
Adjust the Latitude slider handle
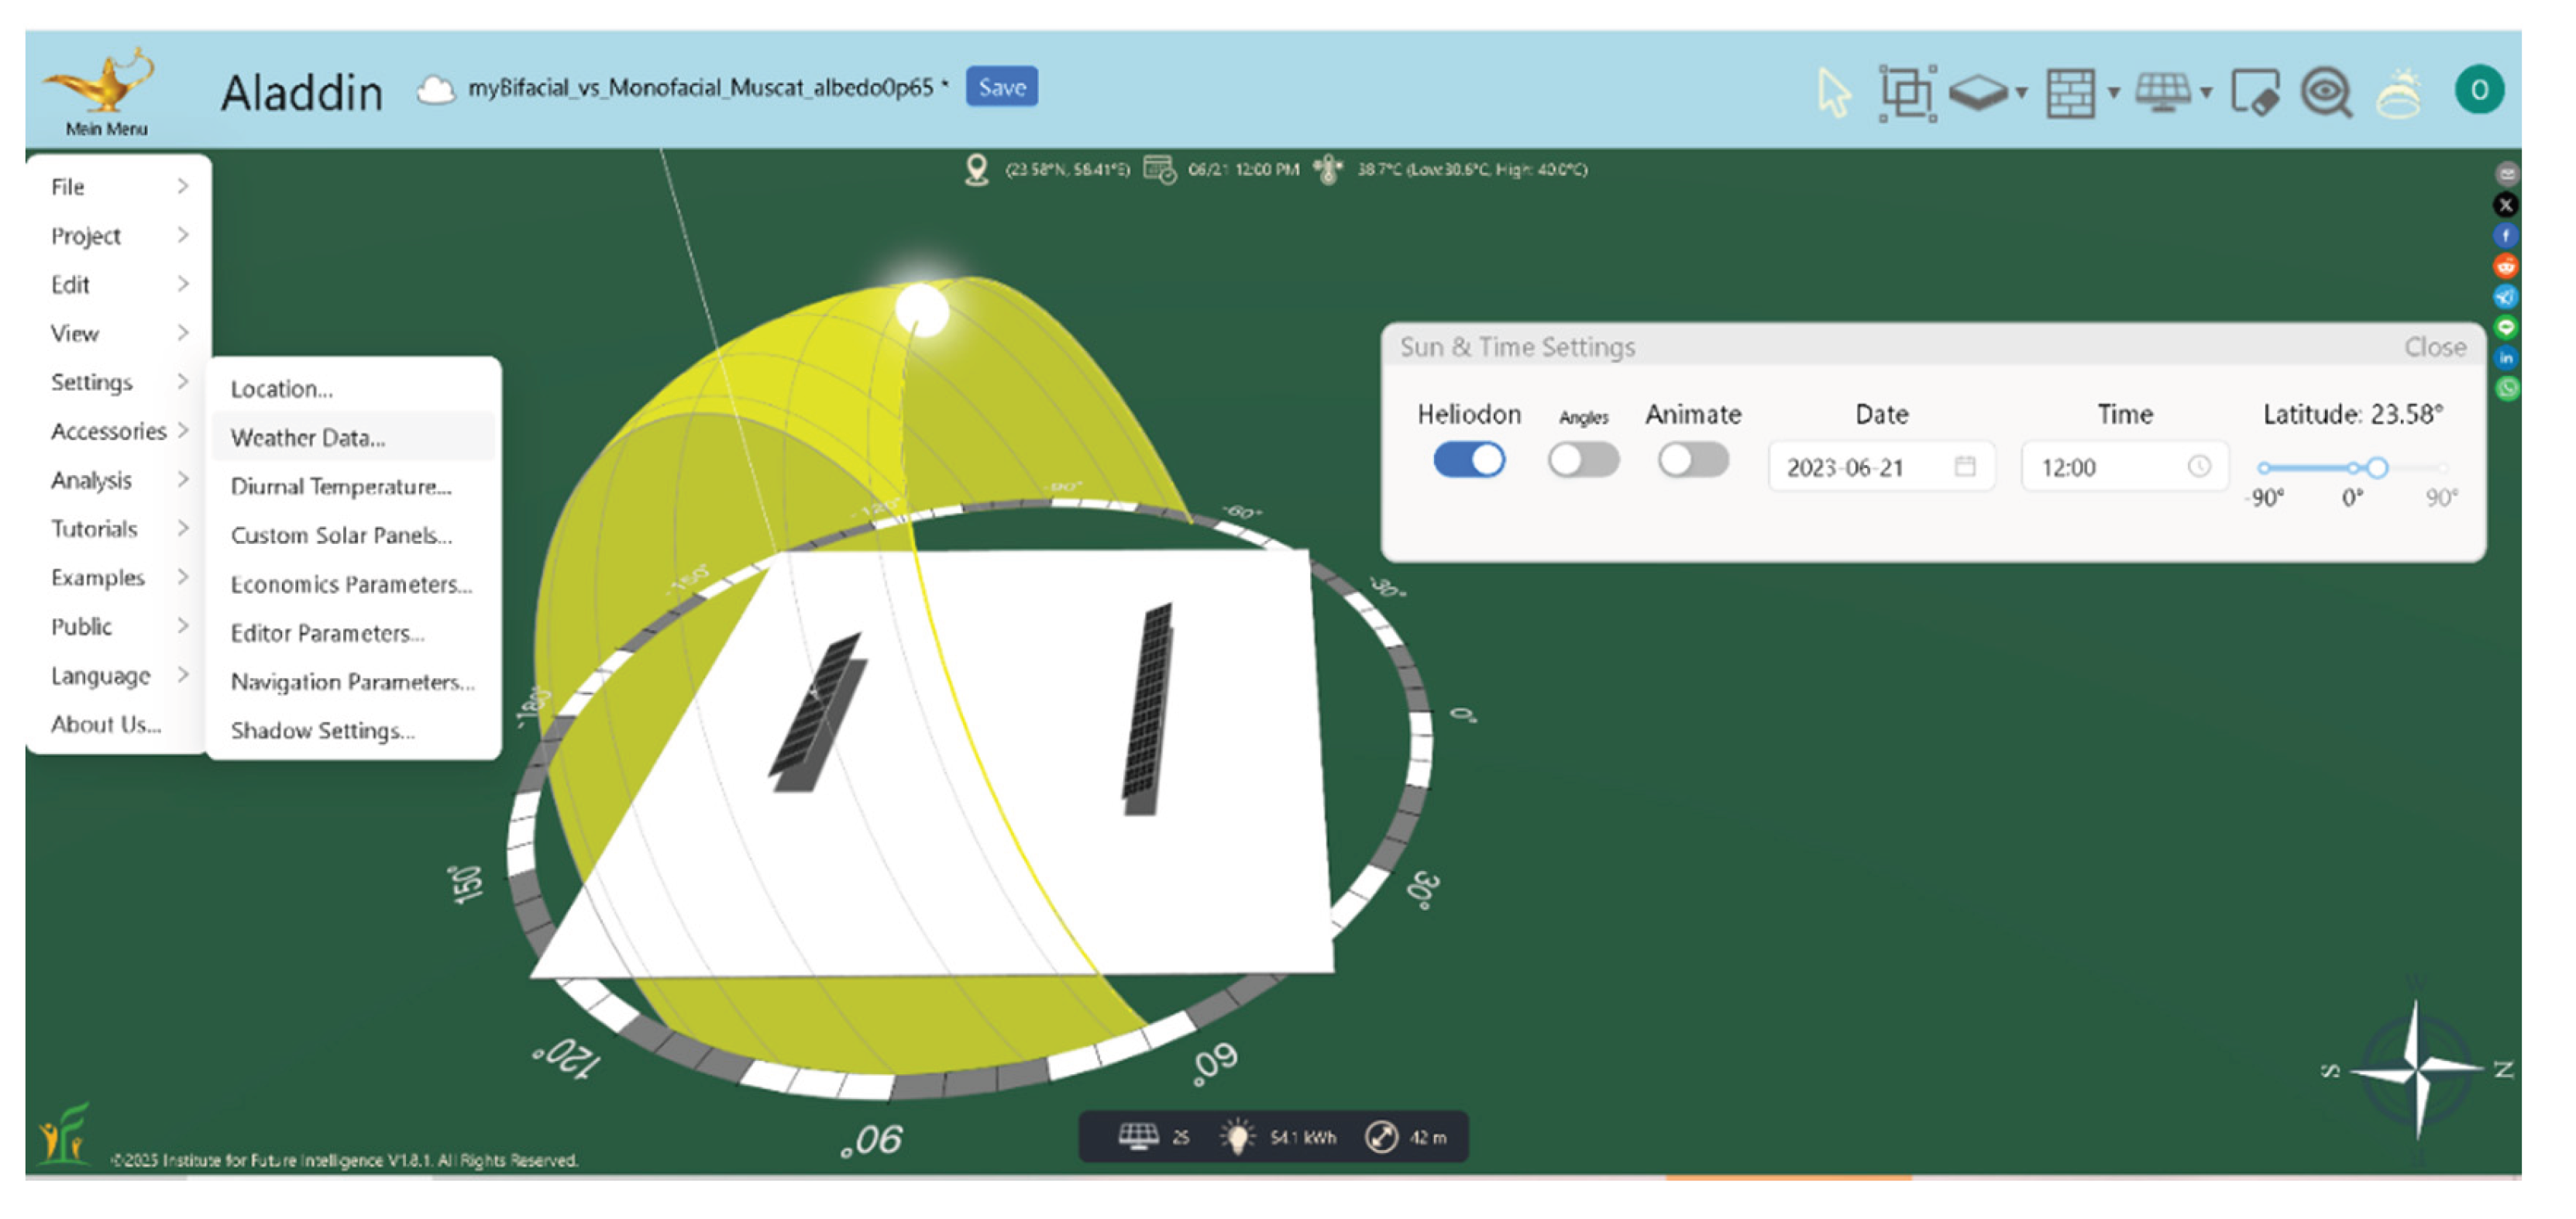pos(2377,467)
